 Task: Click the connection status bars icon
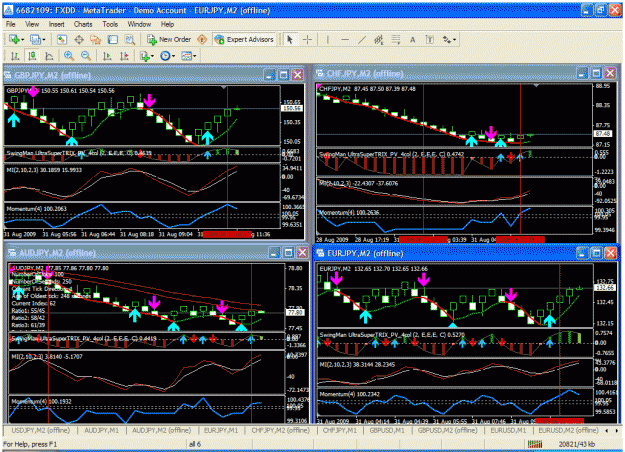[x=535, y=444]
